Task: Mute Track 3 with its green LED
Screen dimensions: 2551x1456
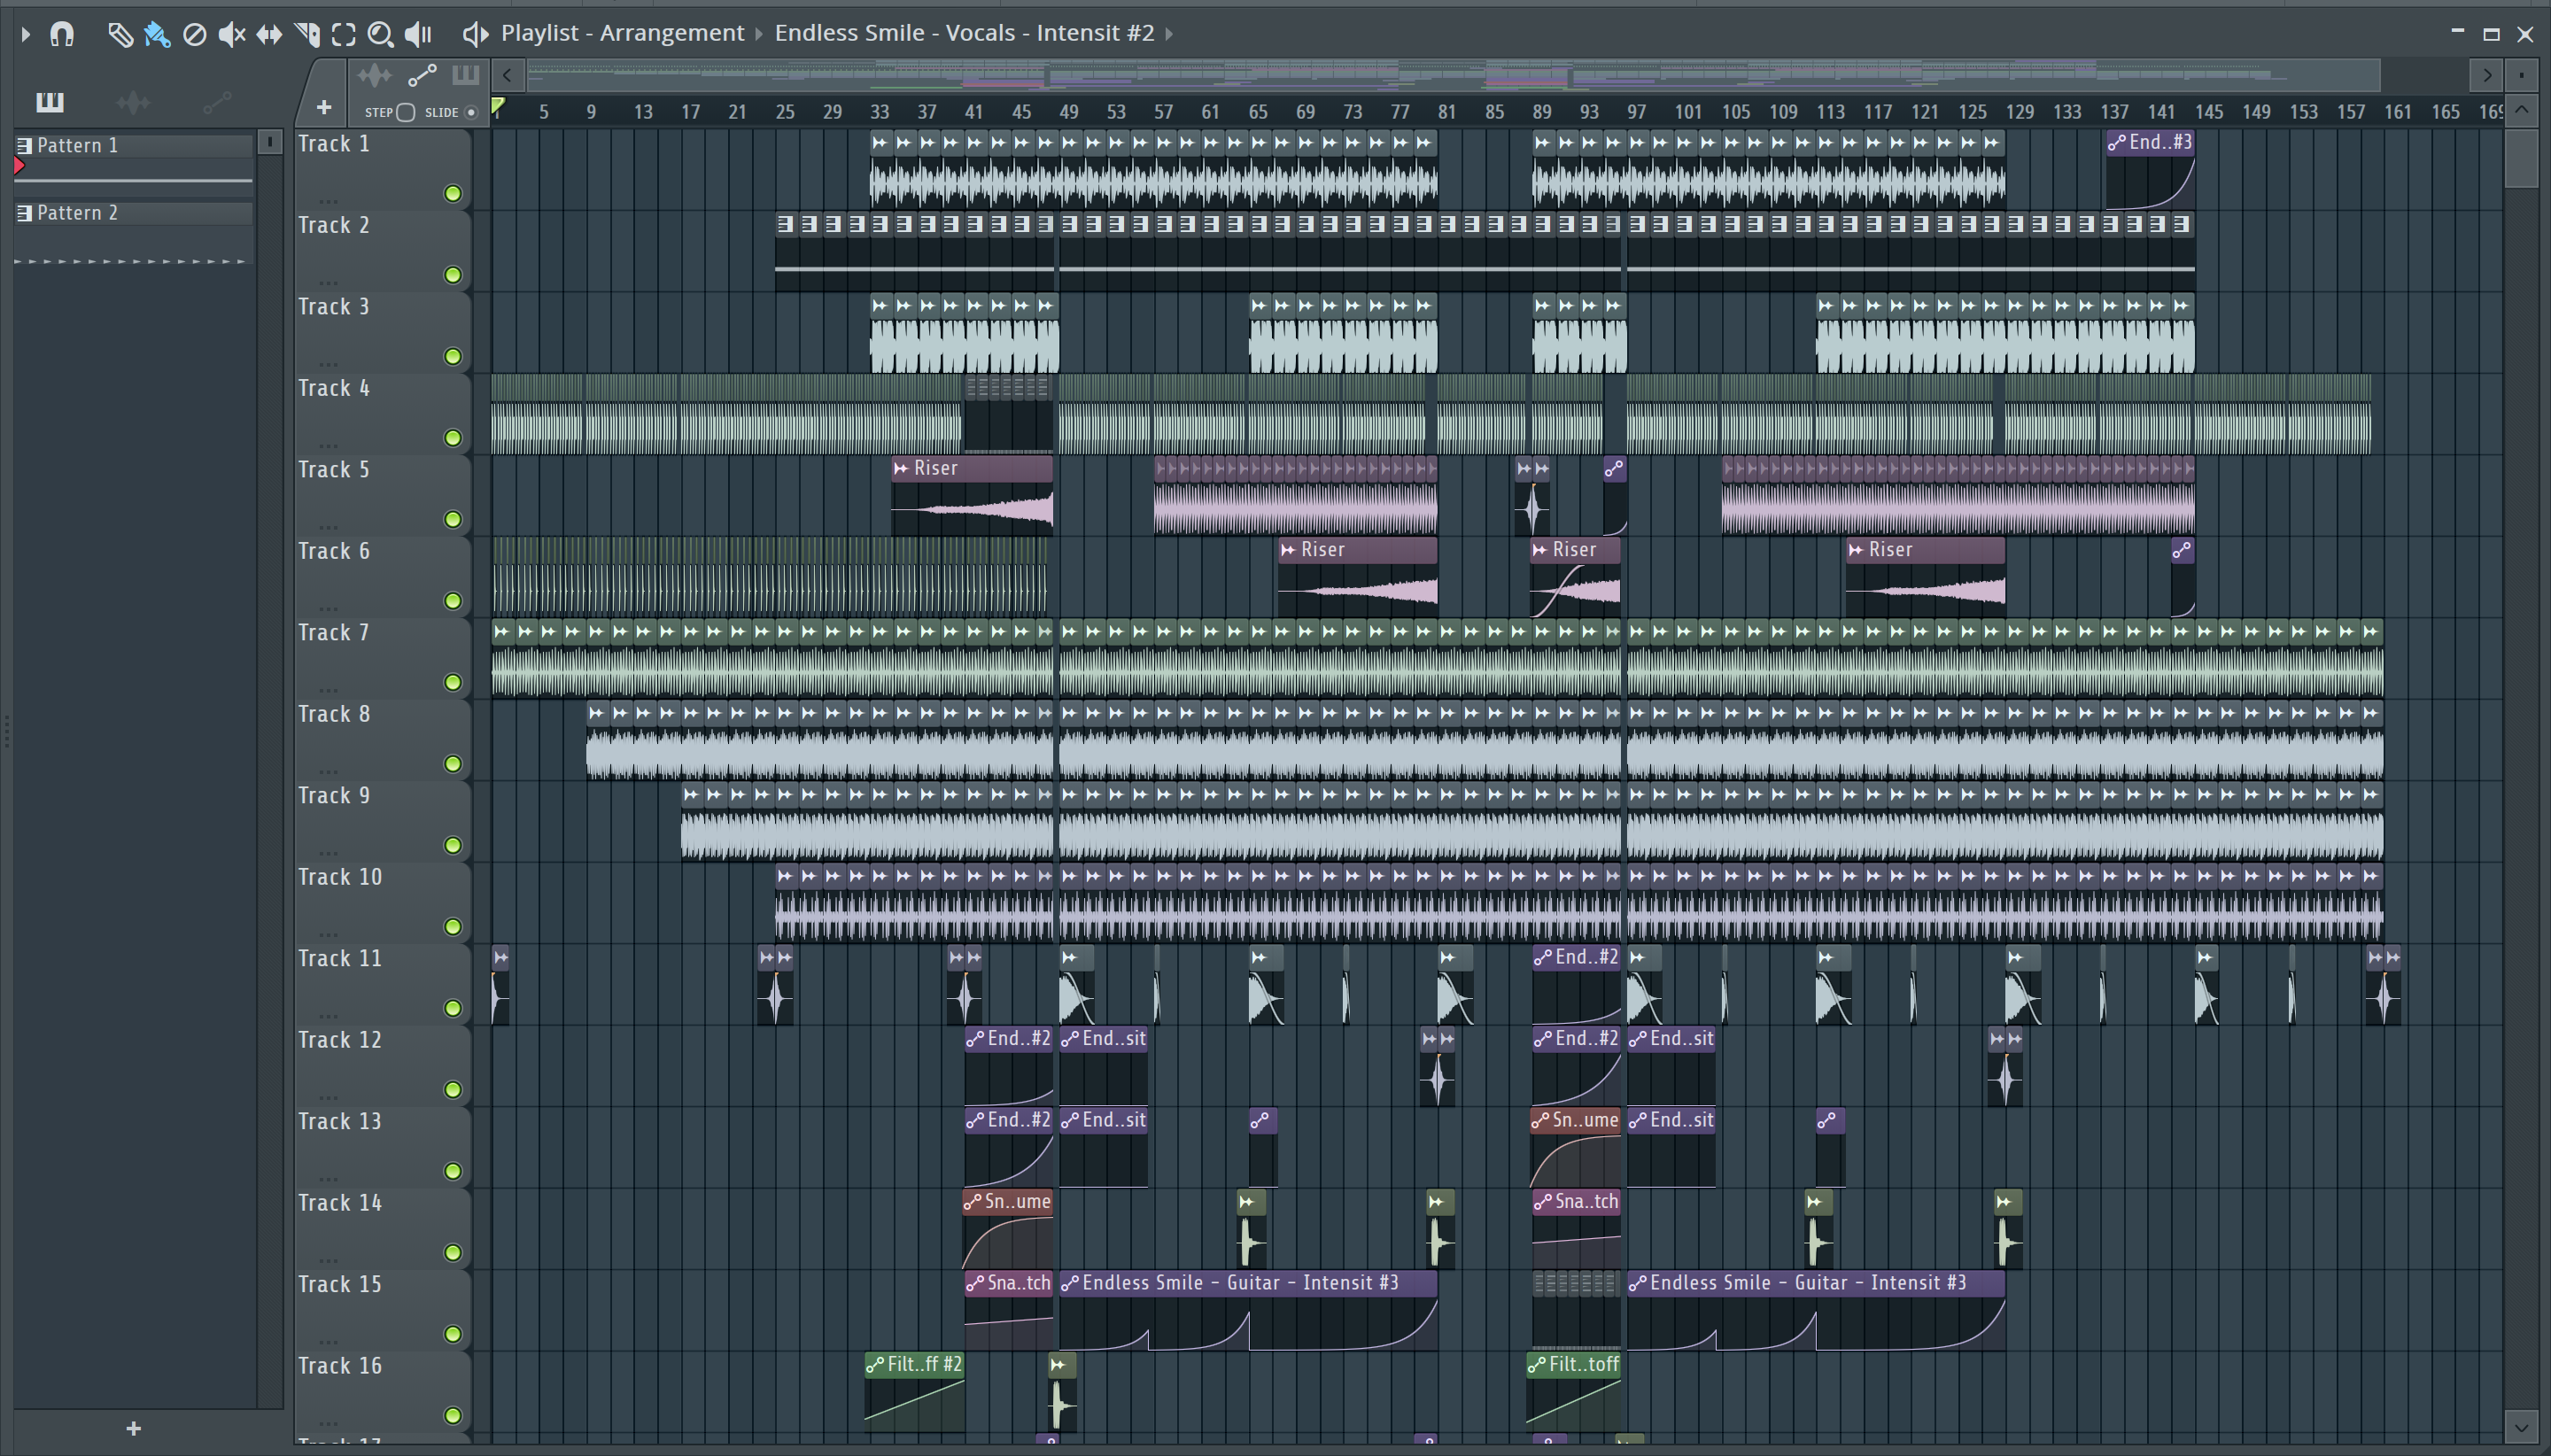Action: click(x=453, y=357)
